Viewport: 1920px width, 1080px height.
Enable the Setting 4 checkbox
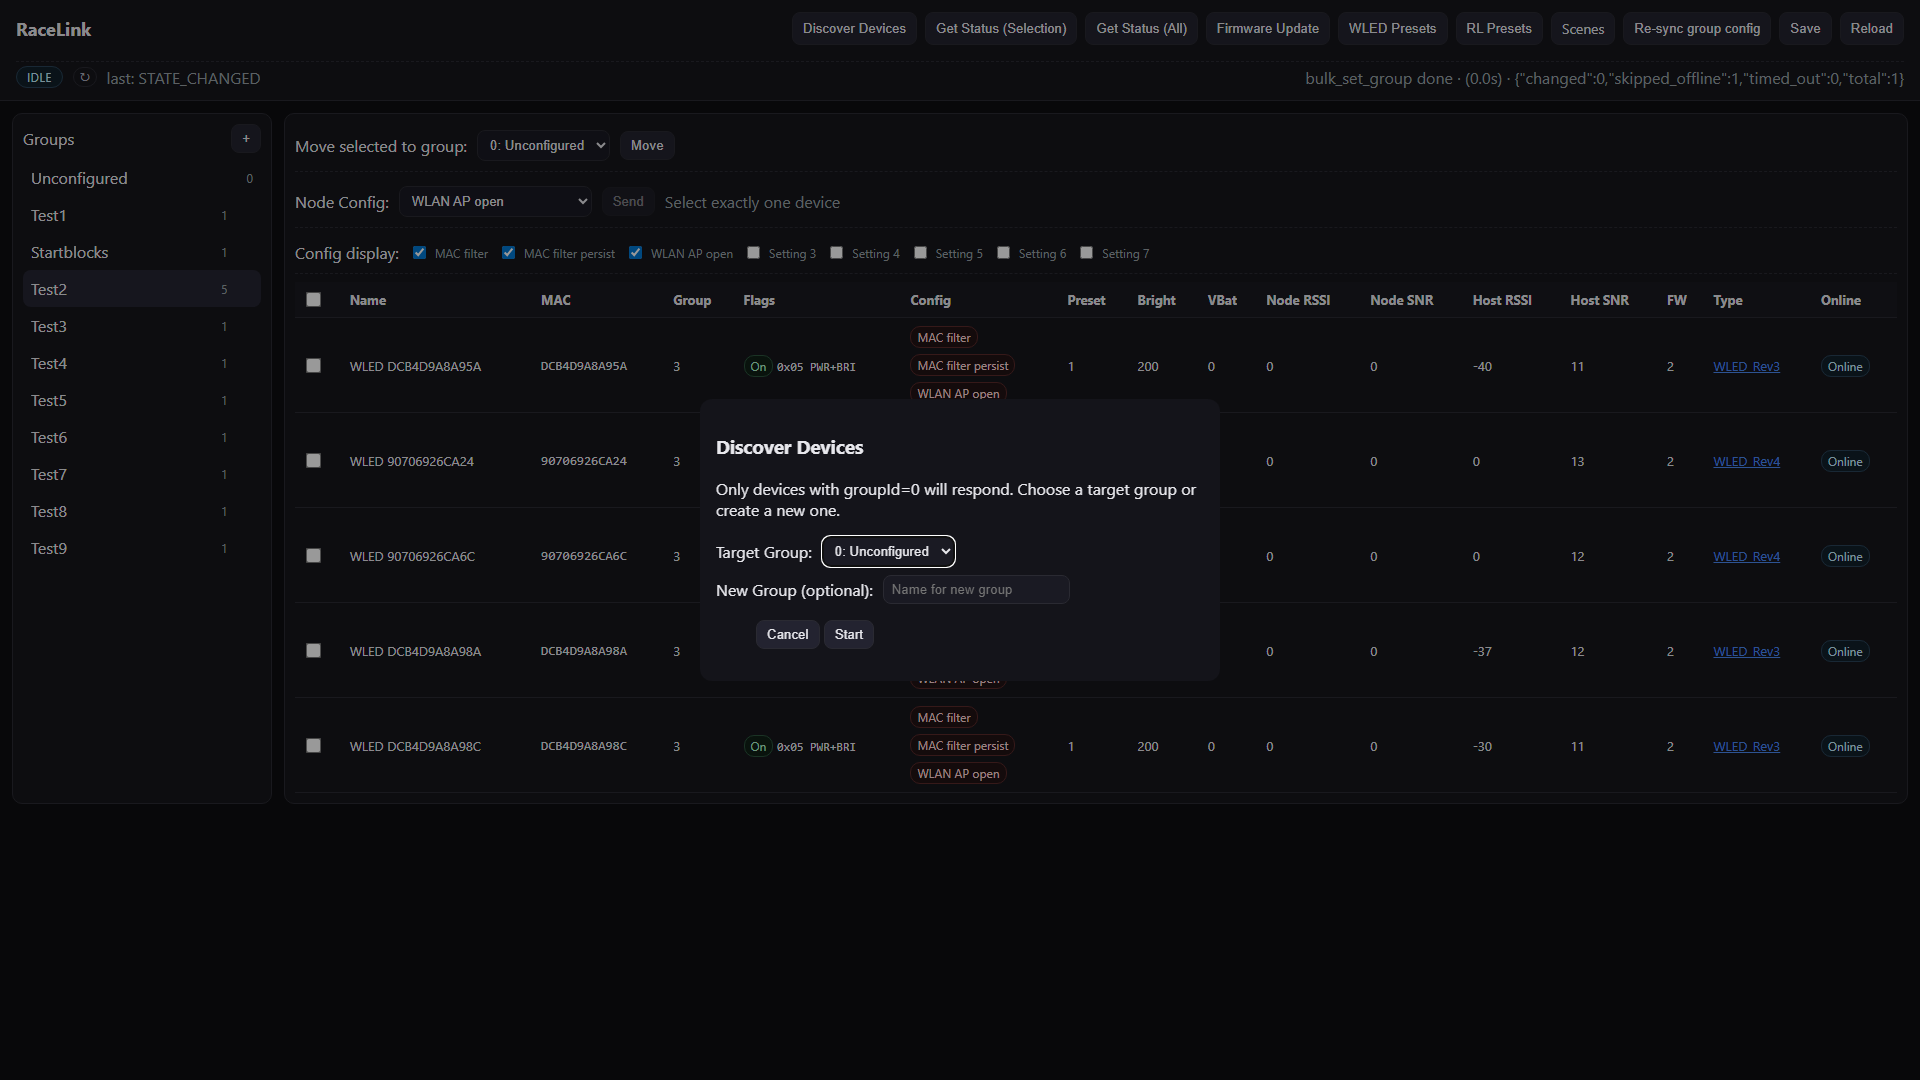pyautogui.click(x=837, y=253)
